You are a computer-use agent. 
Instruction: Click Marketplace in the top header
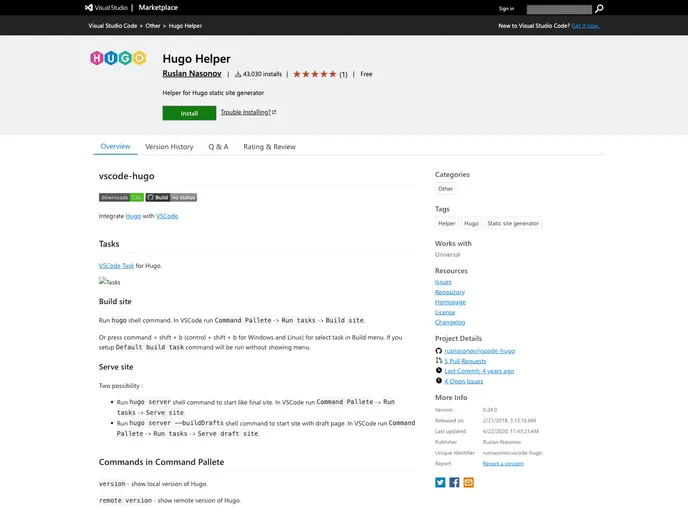pyautogui.click(x=158, y=7)
